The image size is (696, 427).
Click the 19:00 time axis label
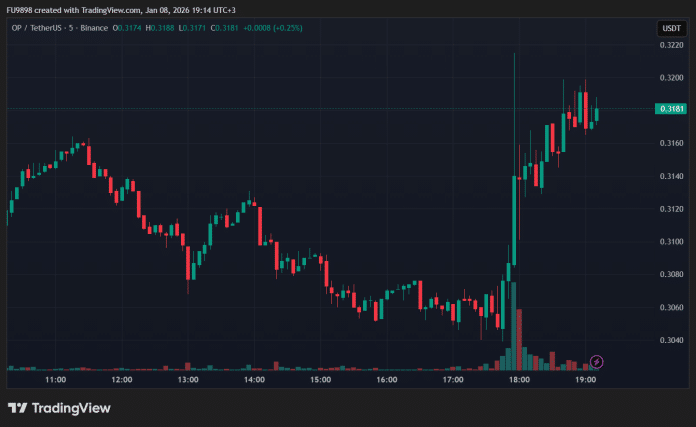585,380
